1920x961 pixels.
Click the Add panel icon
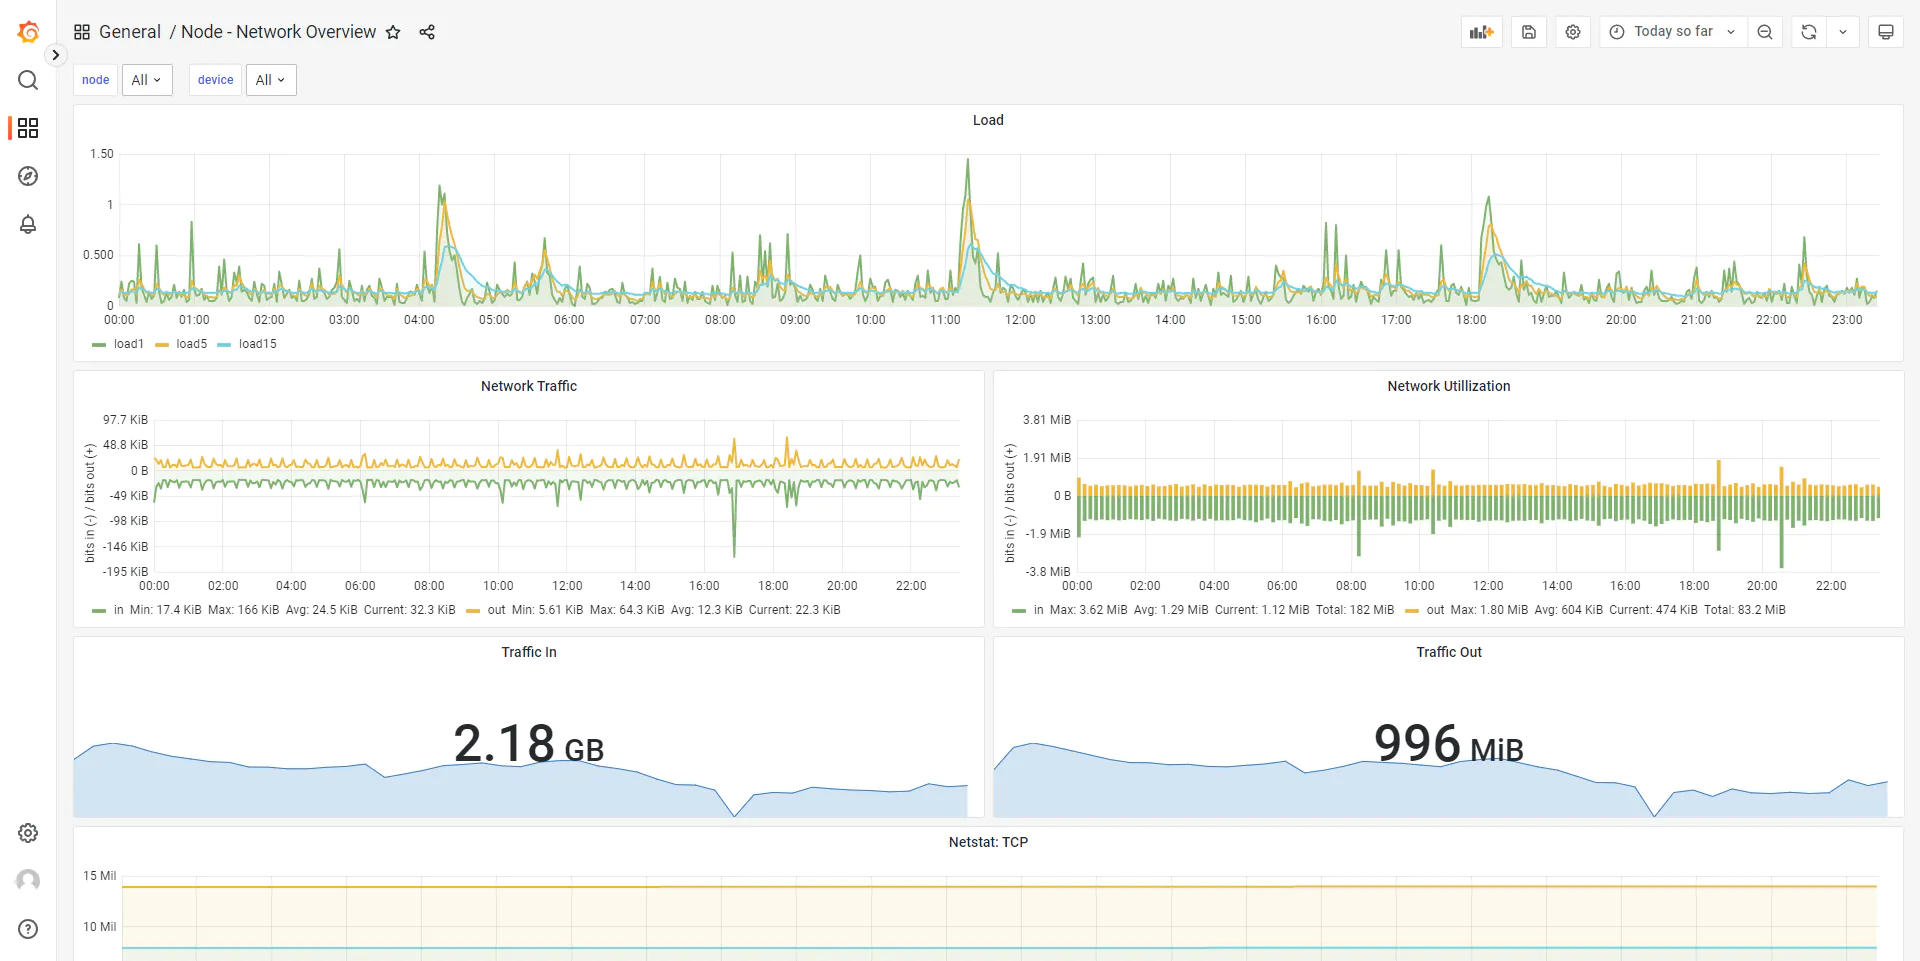tap(1481, 32)
